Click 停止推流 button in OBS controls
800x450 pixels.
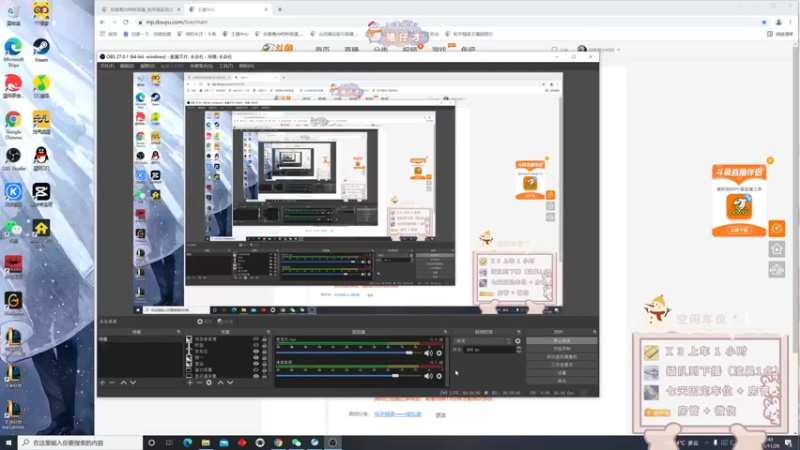562,340
